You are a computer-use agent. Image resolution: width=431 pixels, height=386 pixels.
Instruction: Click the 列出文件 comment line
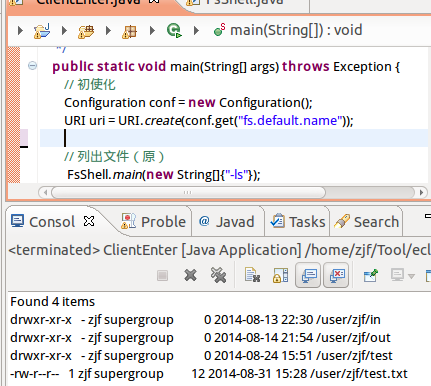(x=114, y=156)
